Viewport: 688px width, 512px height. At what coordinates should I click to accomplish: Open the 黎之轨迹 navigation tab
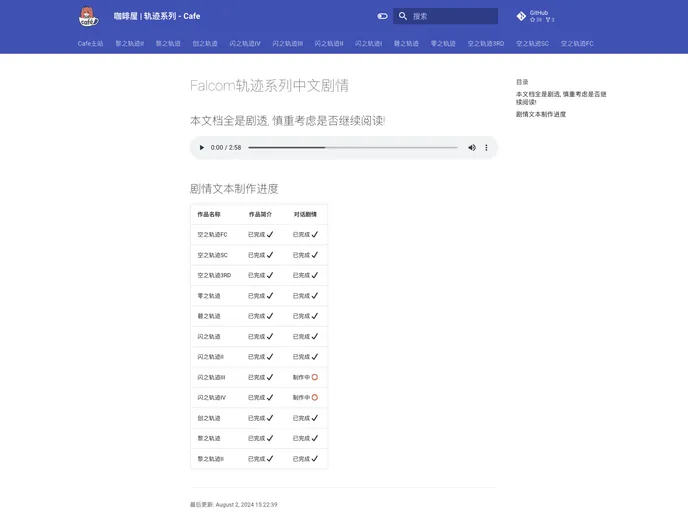(168, 43)
